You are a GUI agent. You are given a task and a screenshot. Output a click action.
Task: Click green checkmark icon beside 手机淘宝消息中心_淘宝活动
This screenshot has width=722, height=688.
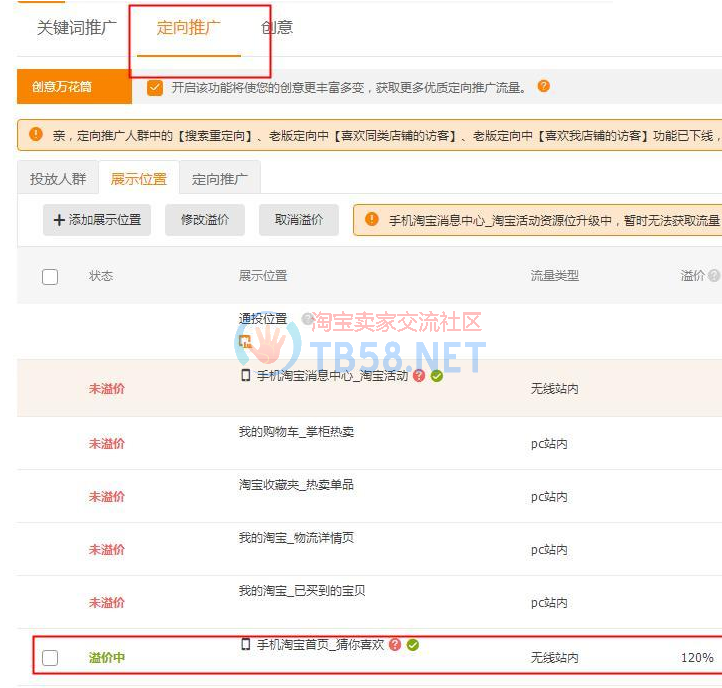[x=437, y=375]
